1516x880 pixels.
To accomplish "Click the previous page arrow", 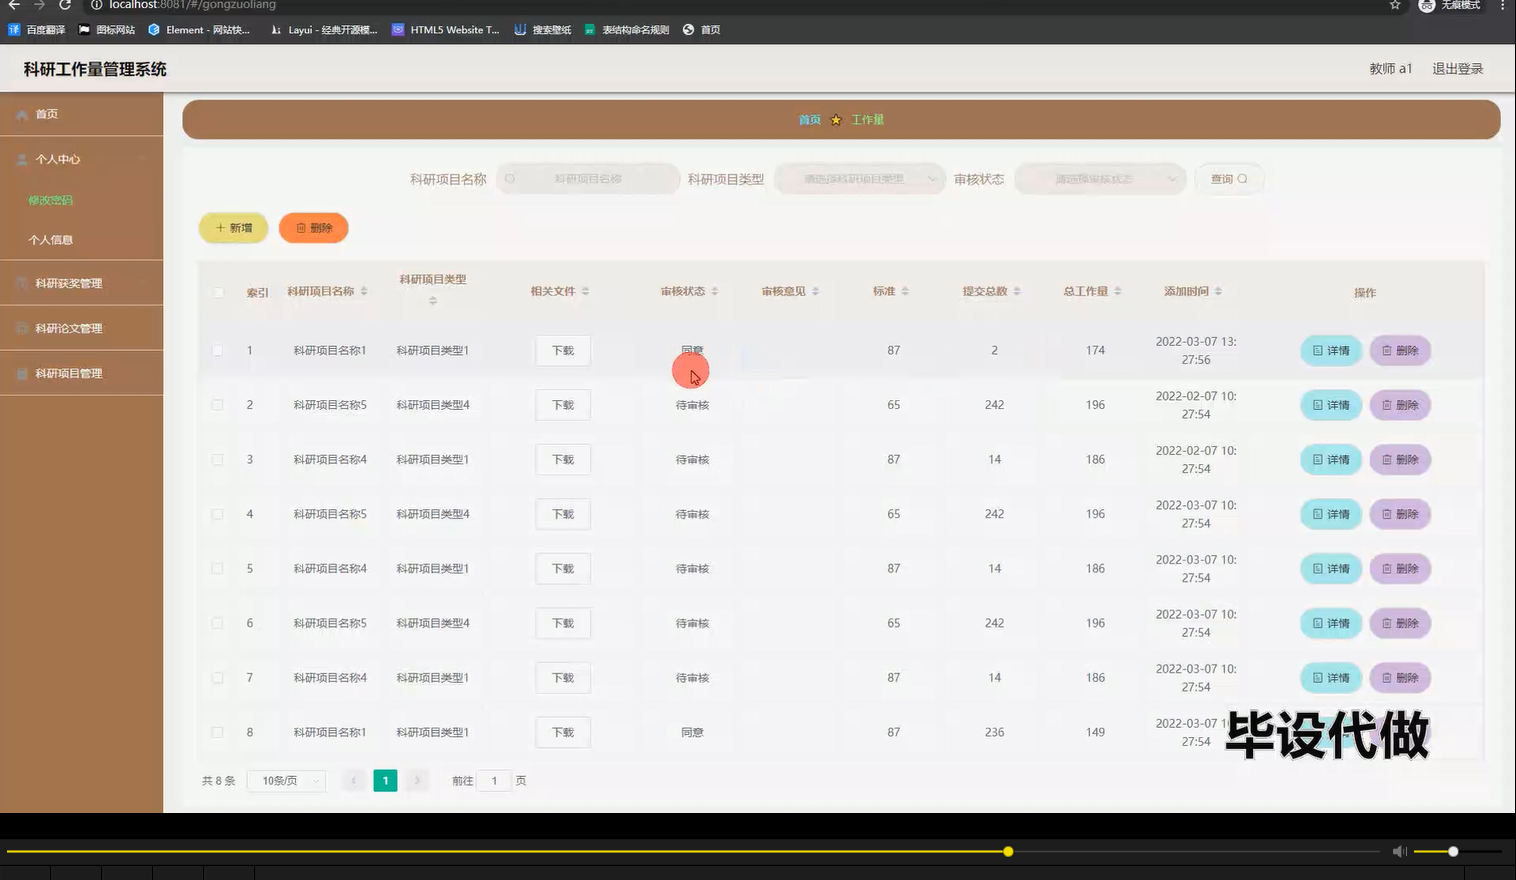I will coord(353,781).
